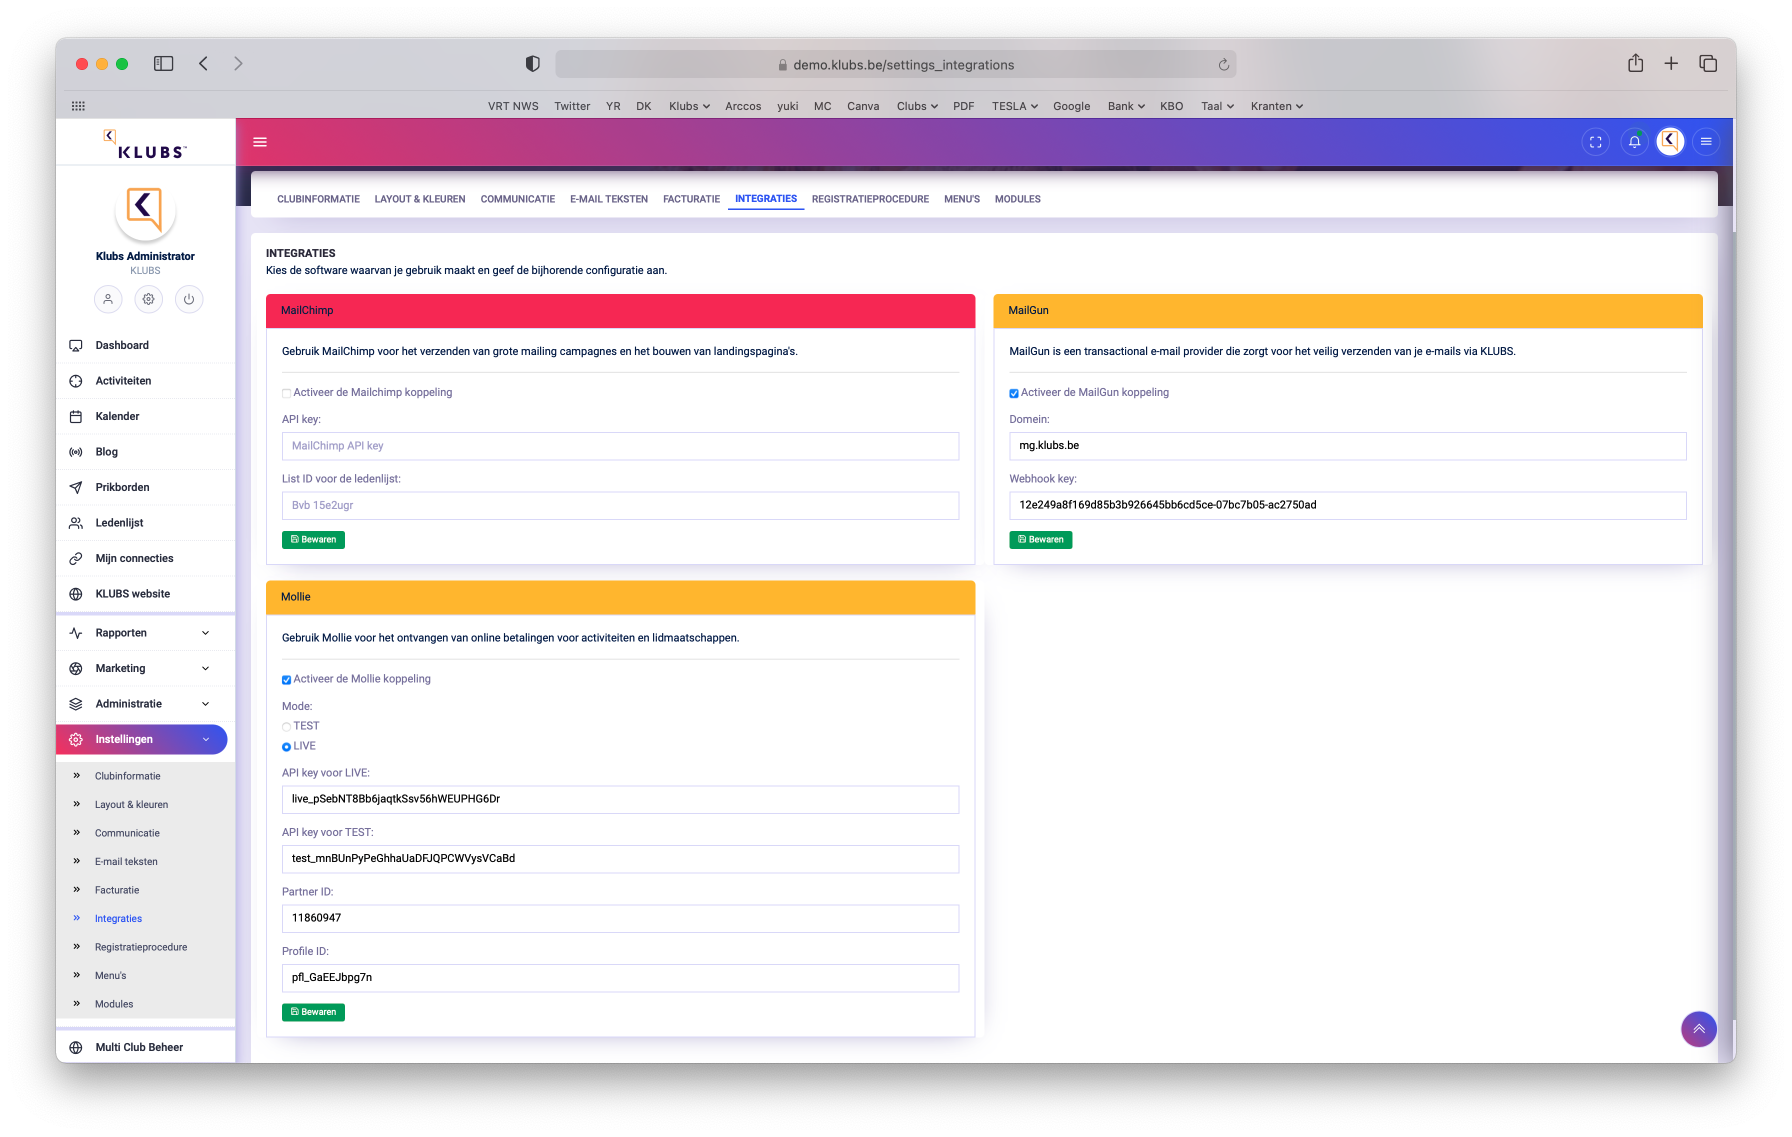Reload the page in address bar
The width and height of the screenshot is (1792, 1137).
pos(1224,65)
